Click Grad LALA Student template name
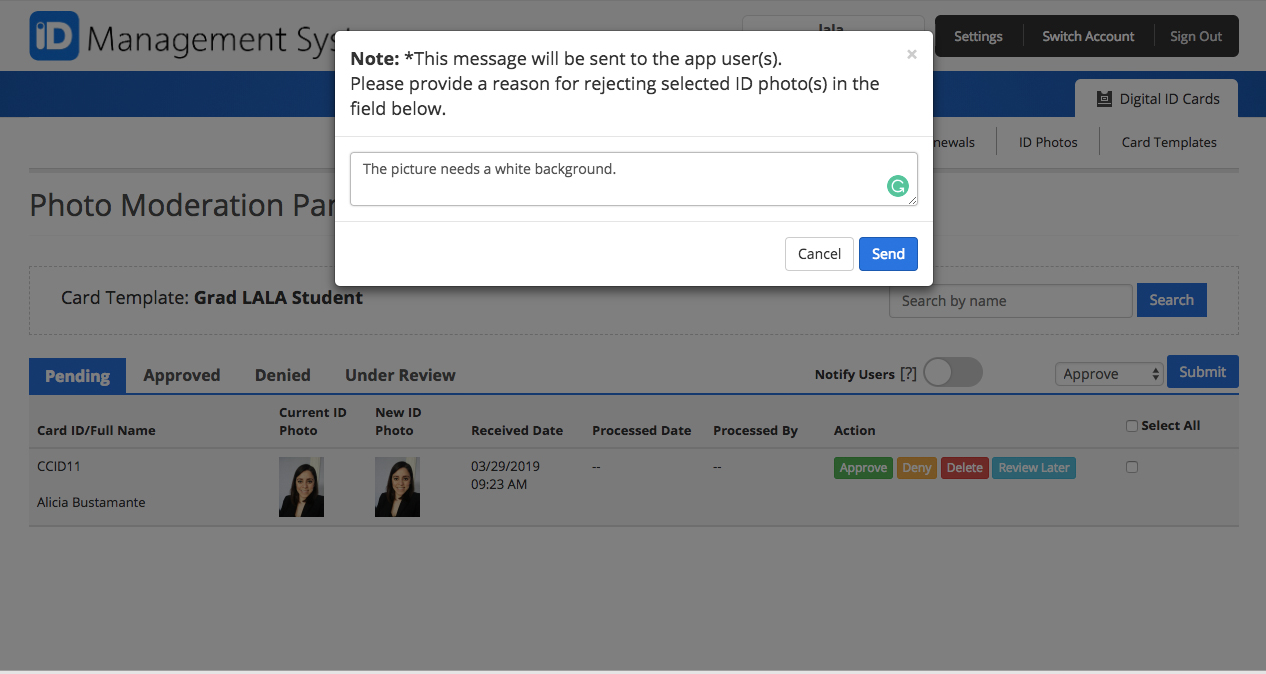The image size is (1266, 674). coord(278,297)
